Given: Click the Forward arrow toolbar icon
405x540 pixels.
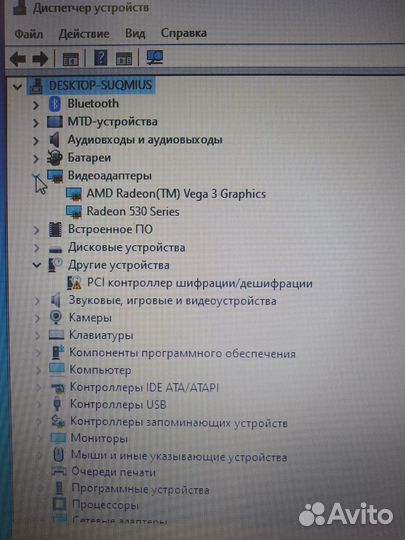Looking at the screenshot, I should pyautogui.click(x=40, y=59).
